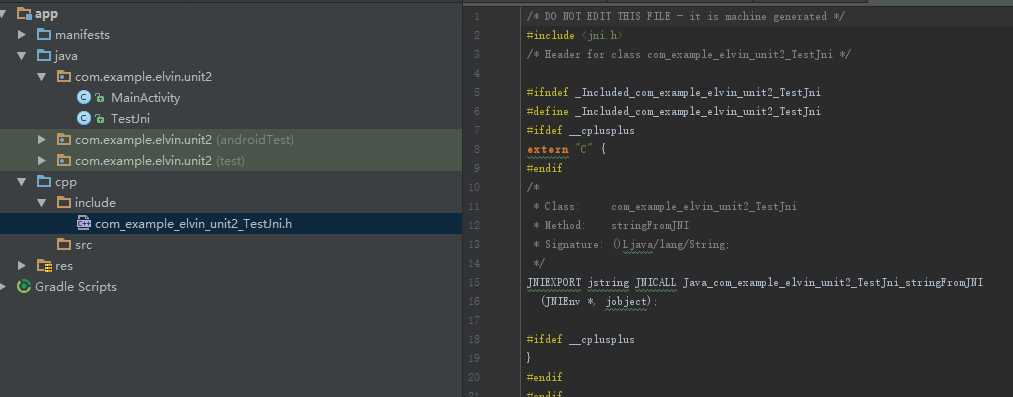Collapse the app module arrow

tap(3, 14)
